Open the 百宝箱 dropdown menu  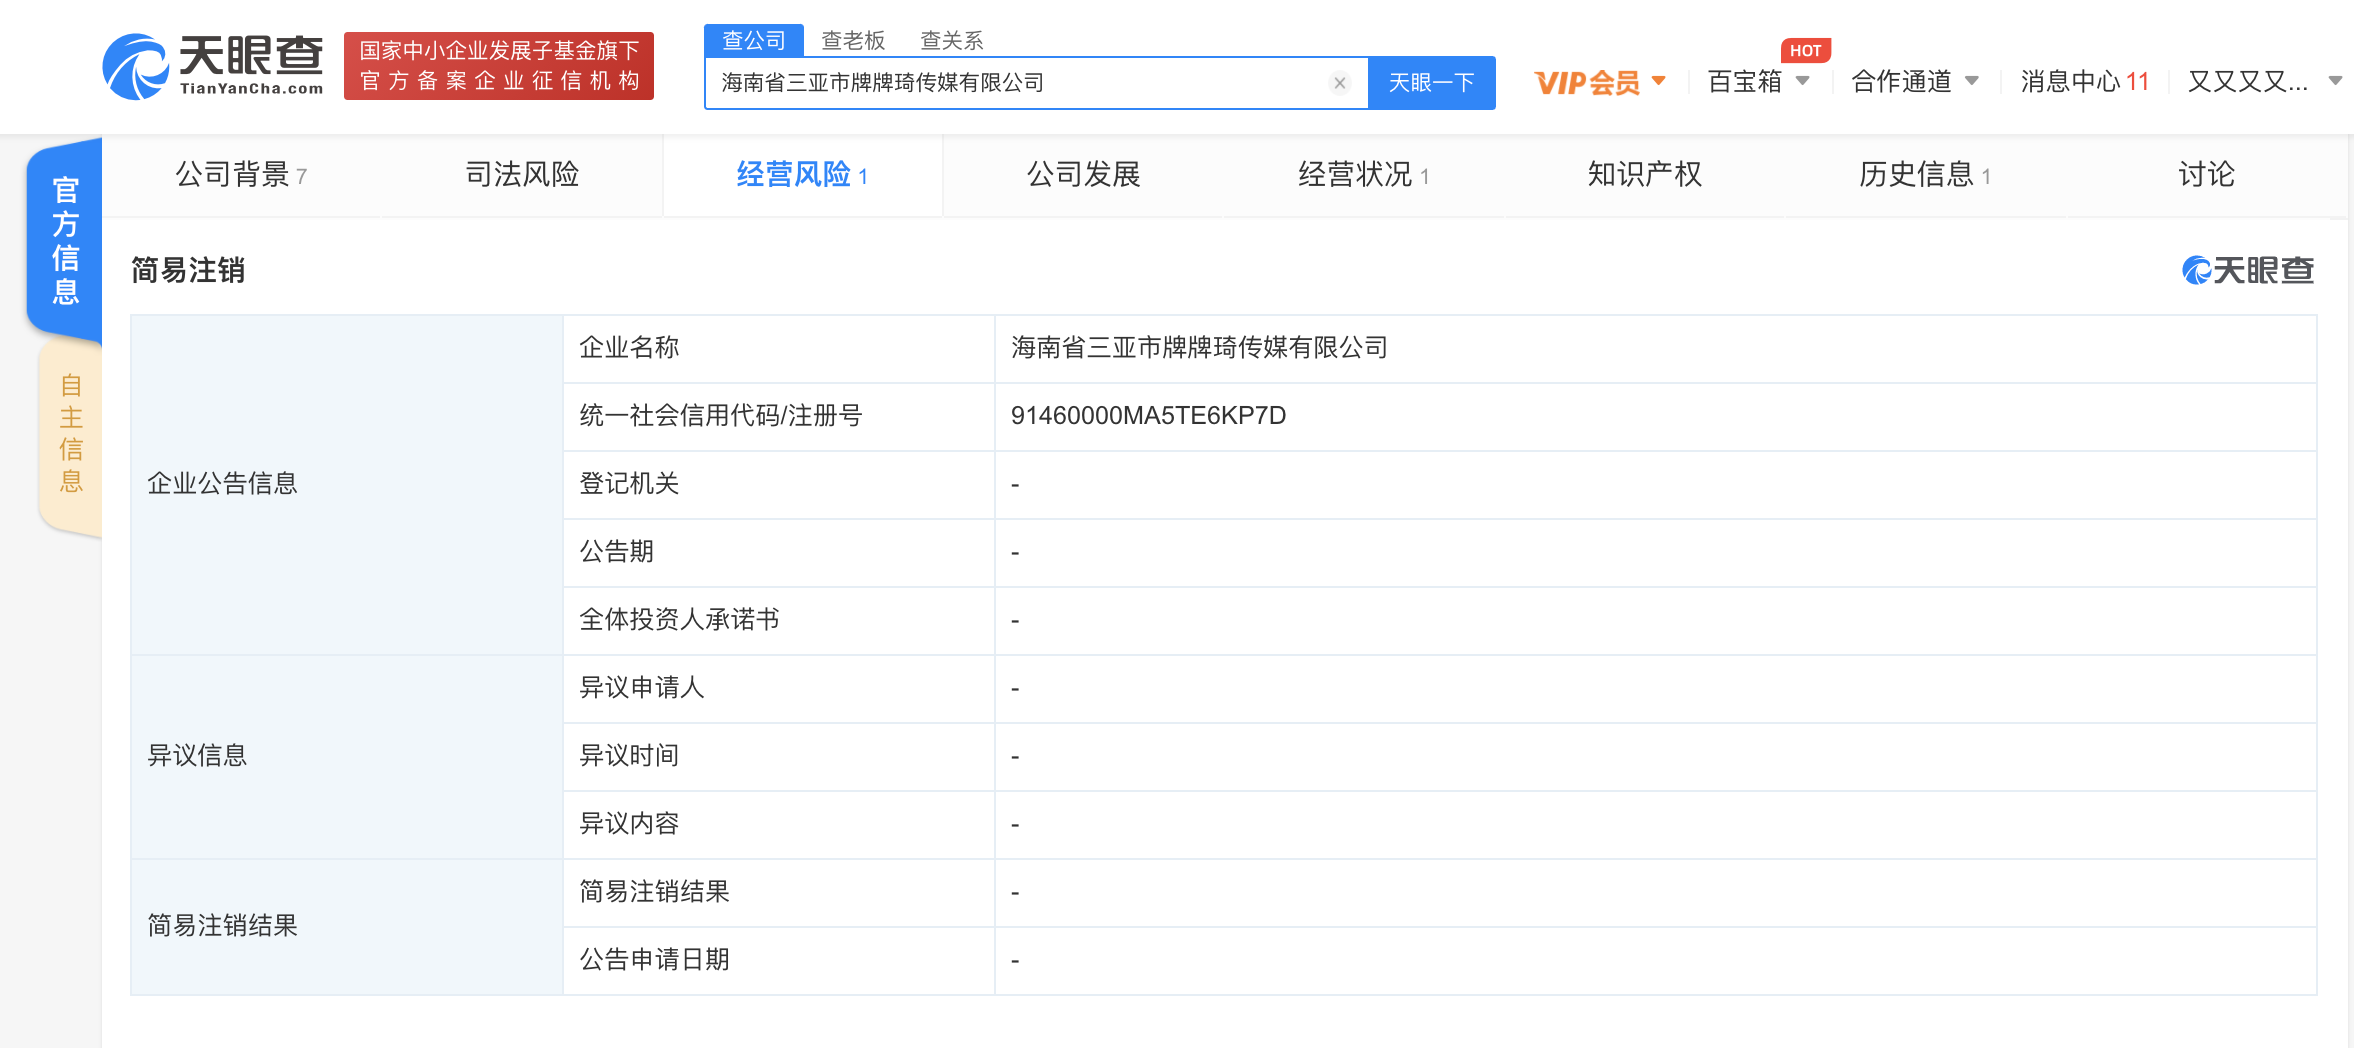[1758, 82]
